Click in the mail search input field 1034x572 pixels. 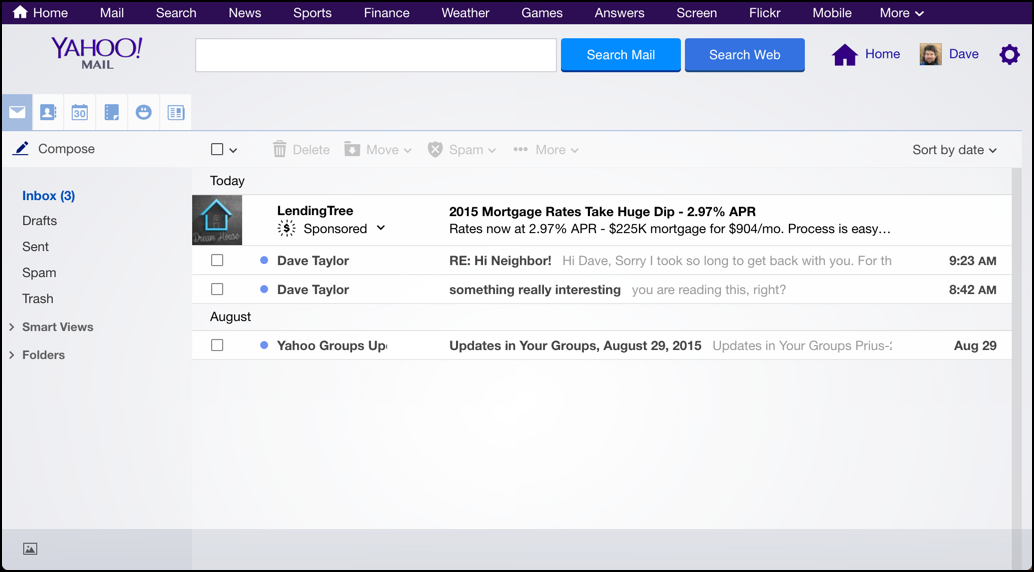(x=376, y=55)
